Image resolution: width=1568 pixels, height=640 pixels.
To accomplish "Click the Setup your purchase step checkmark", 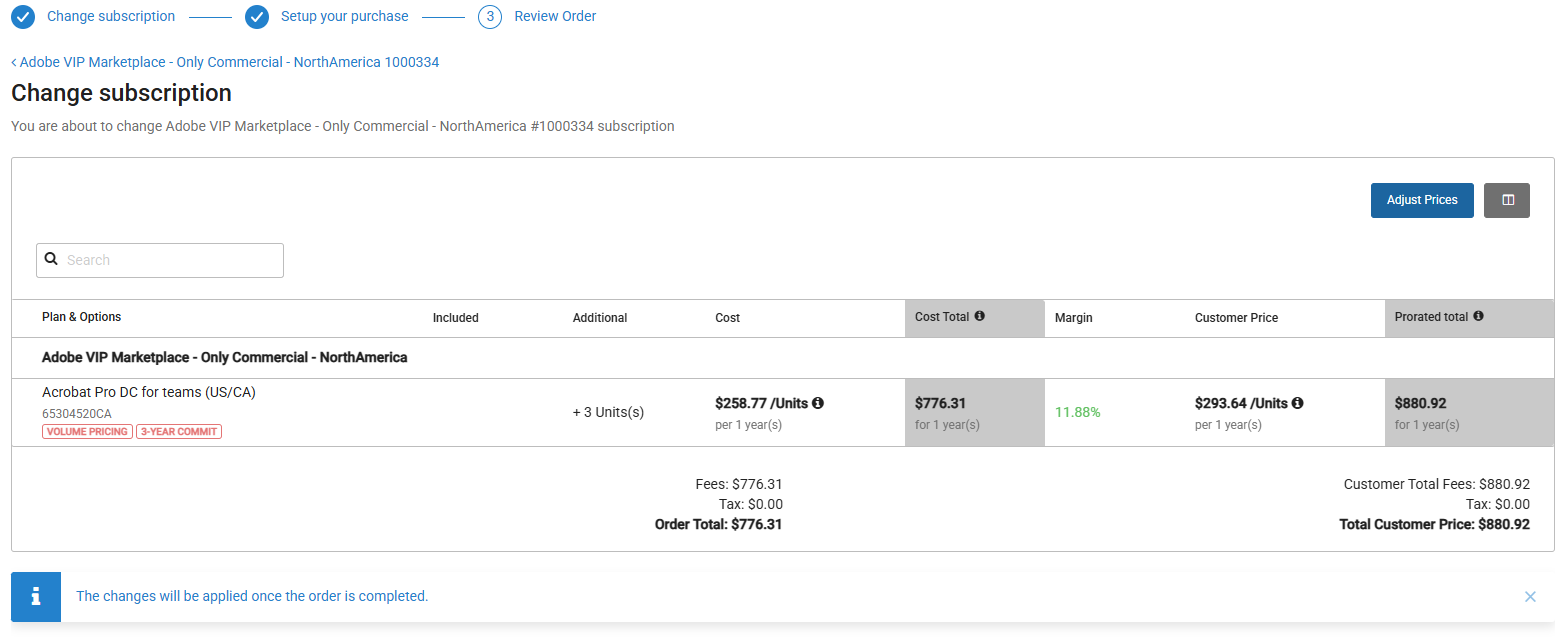I will (x=257, y=16).
